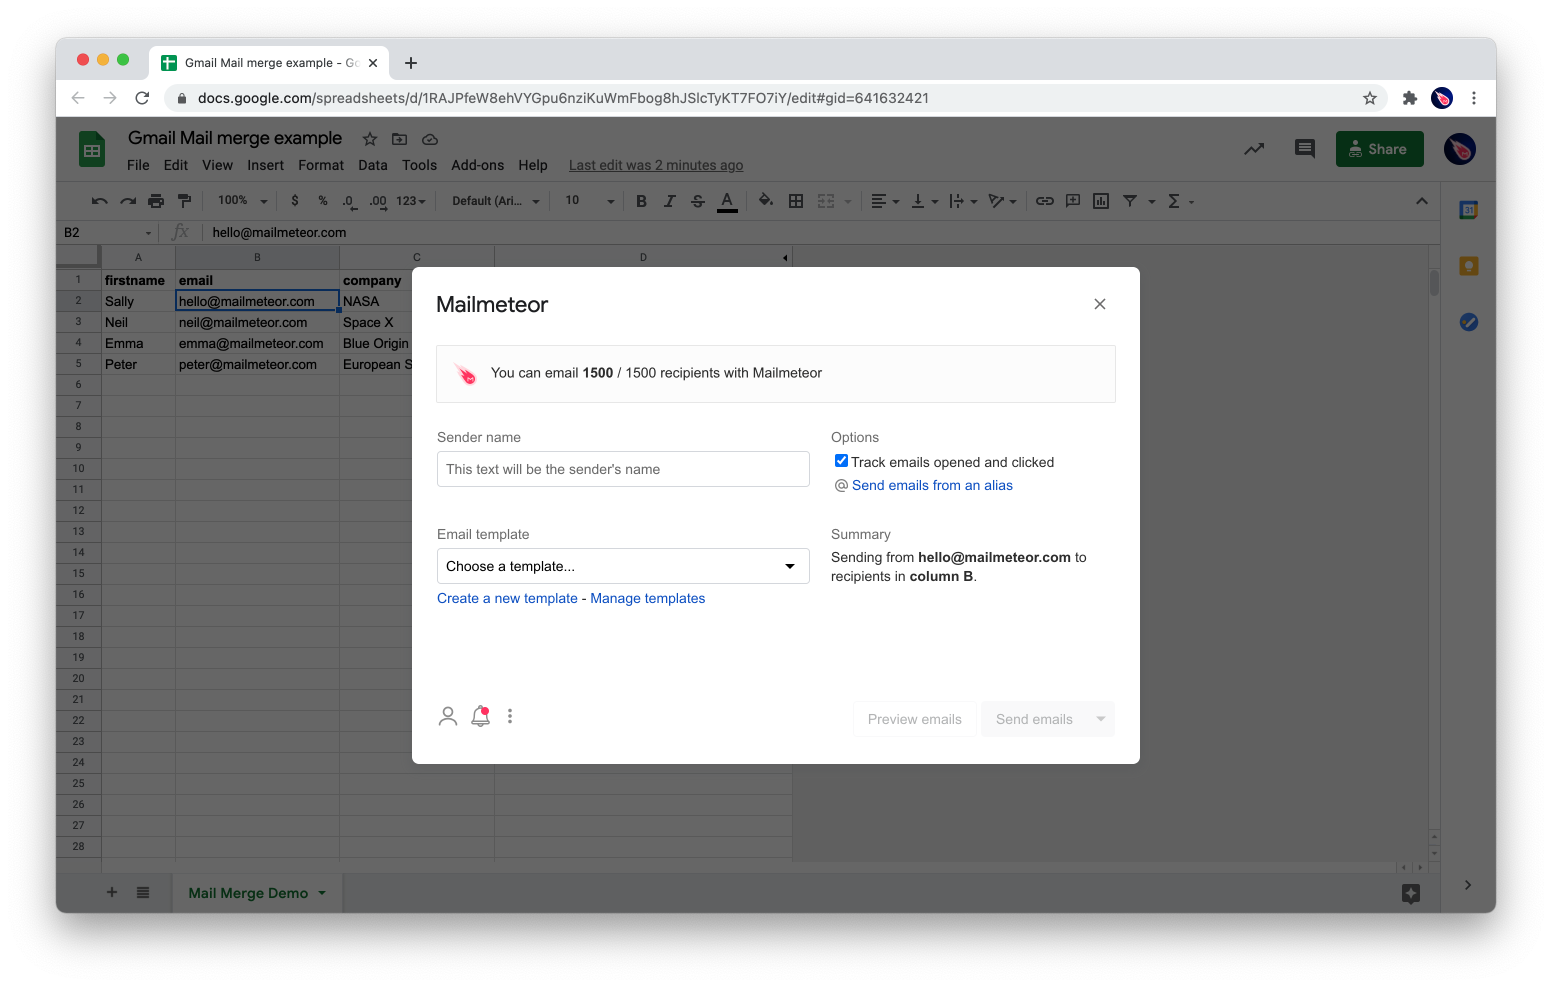The width and height of the screenshot is (1552, 987).
Task: Open text color picker
Action: (727, 201)
